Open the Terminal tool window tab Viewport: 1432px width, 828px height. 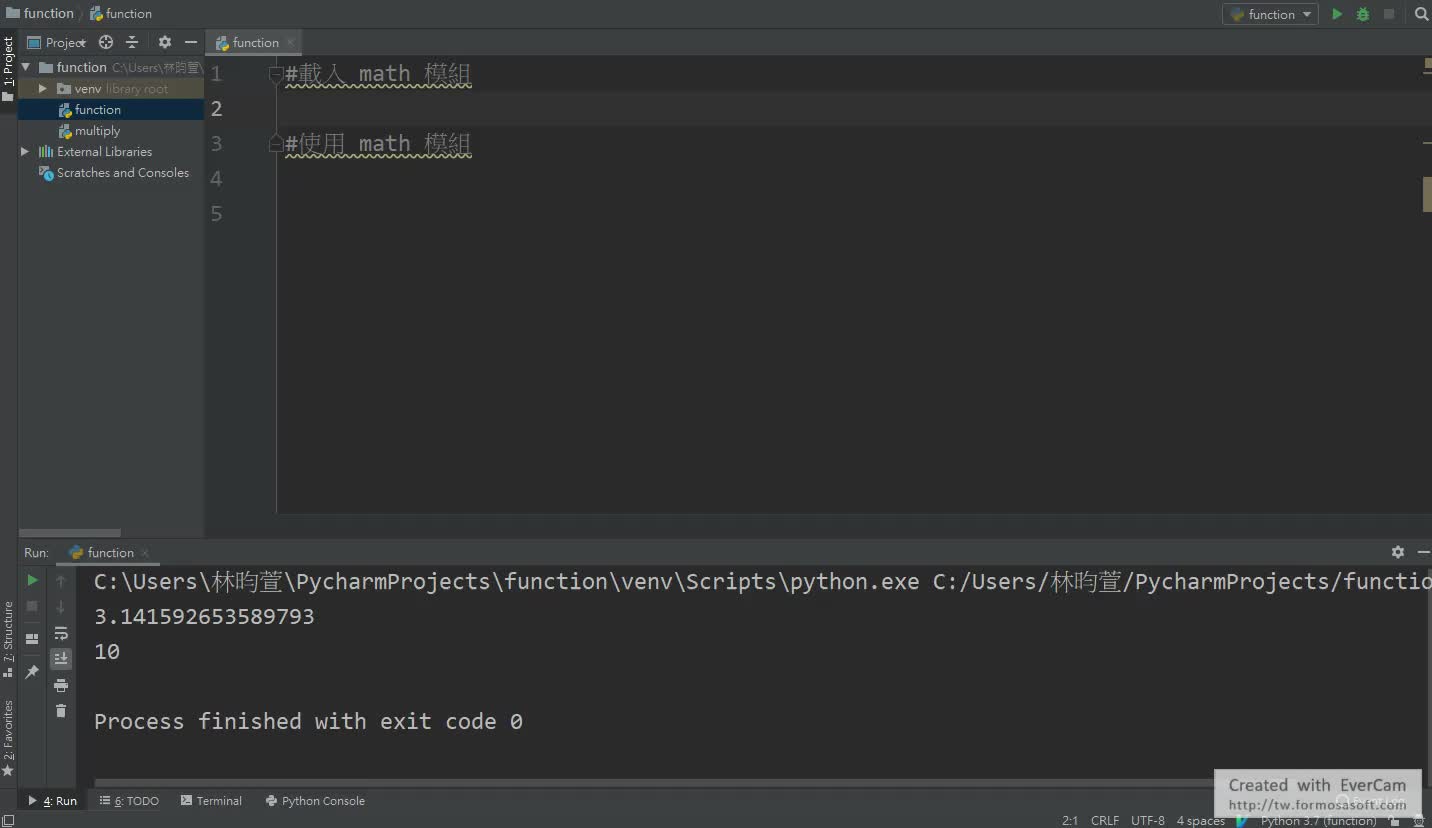point(211,801)
